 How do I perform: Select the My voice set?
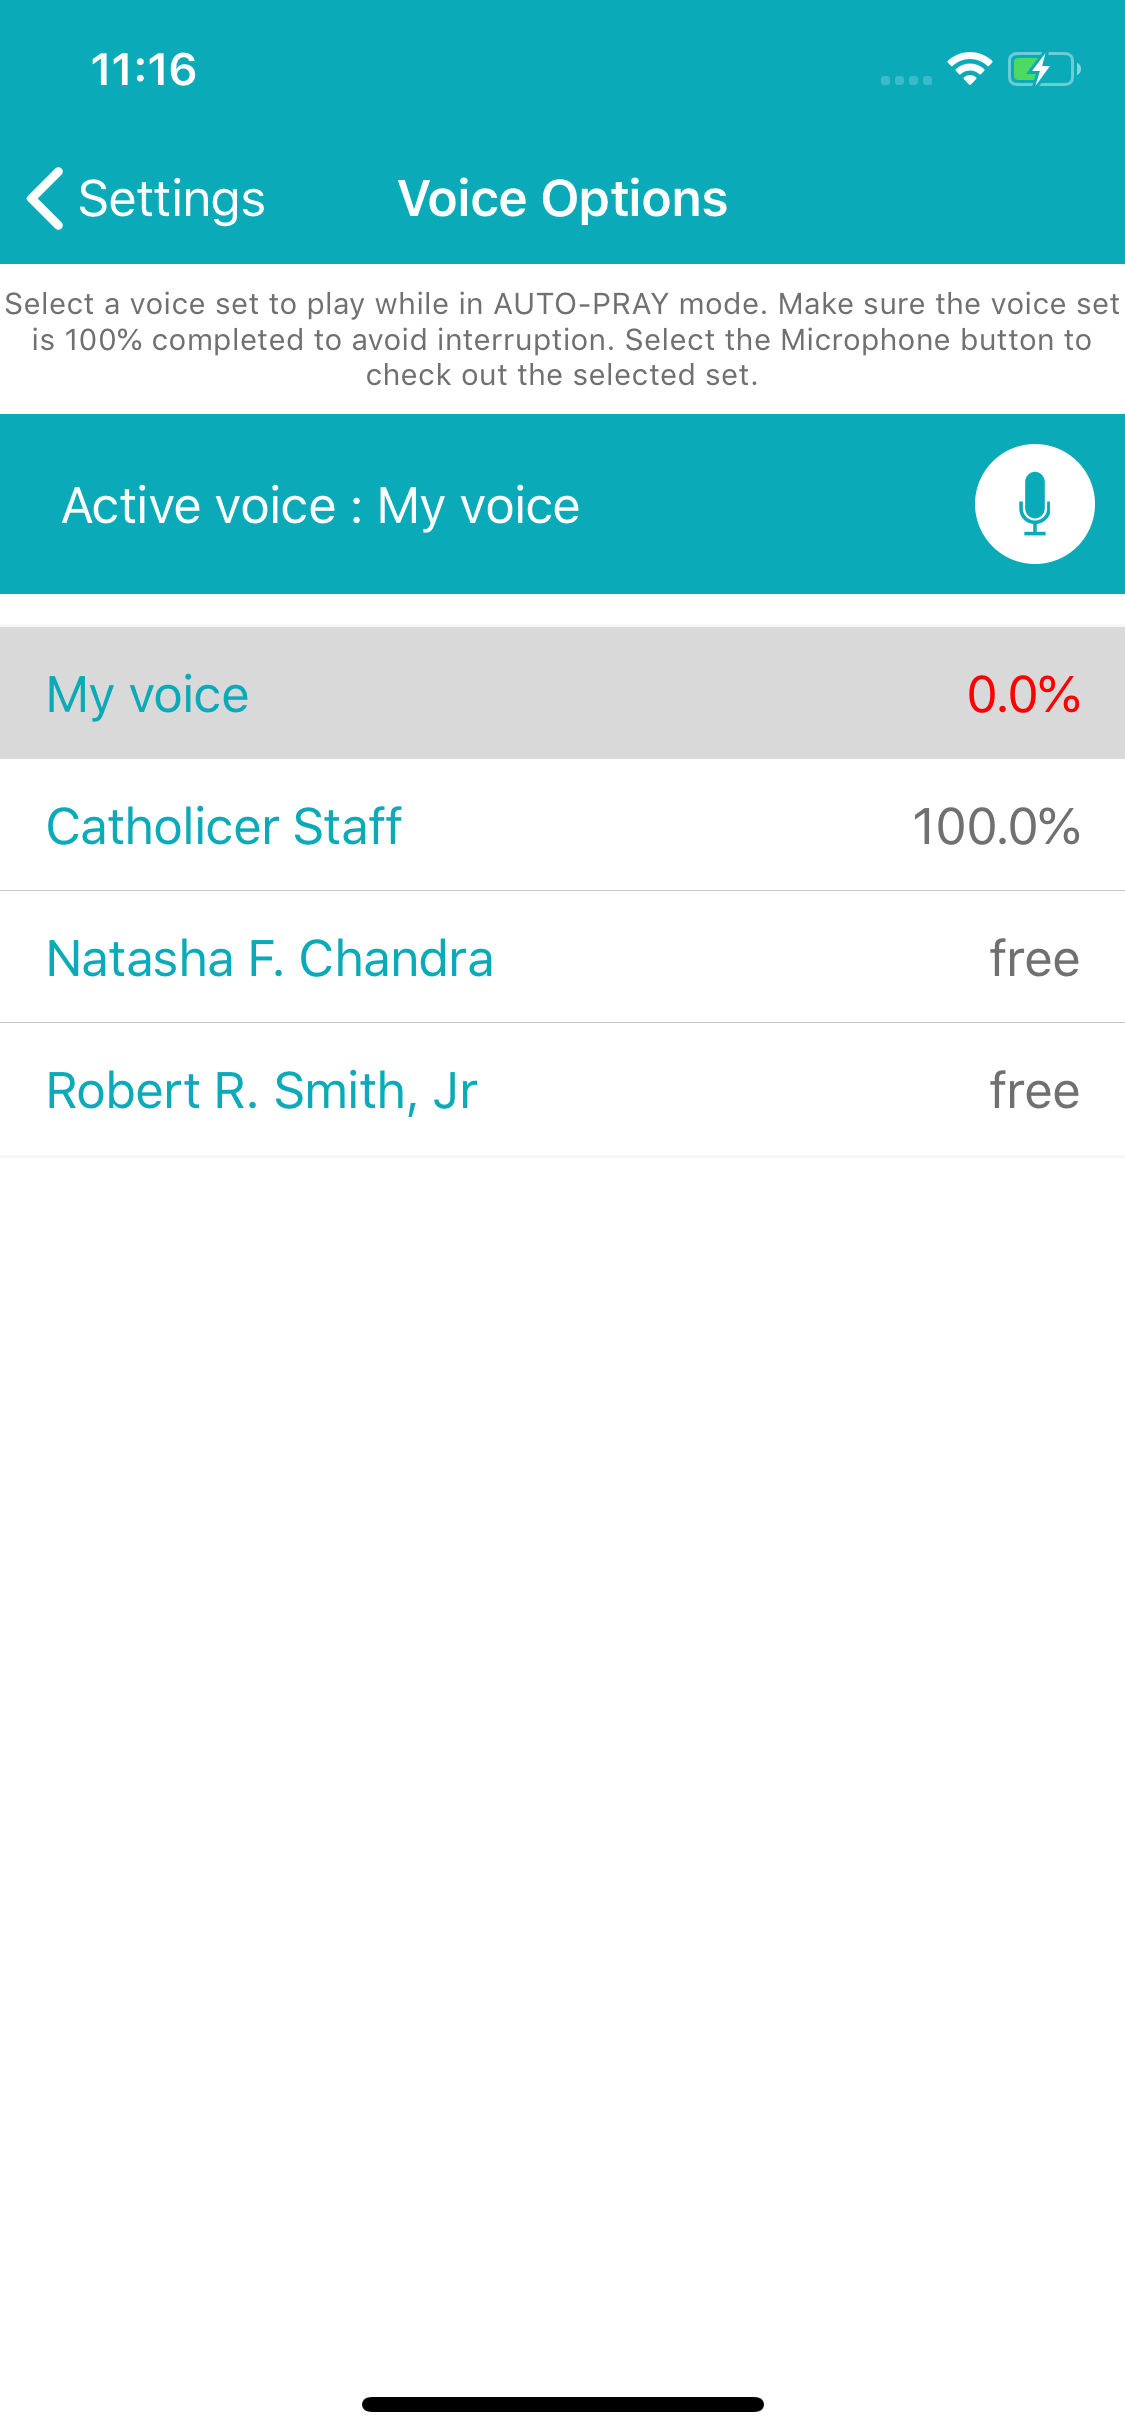(x=562, y=693)
